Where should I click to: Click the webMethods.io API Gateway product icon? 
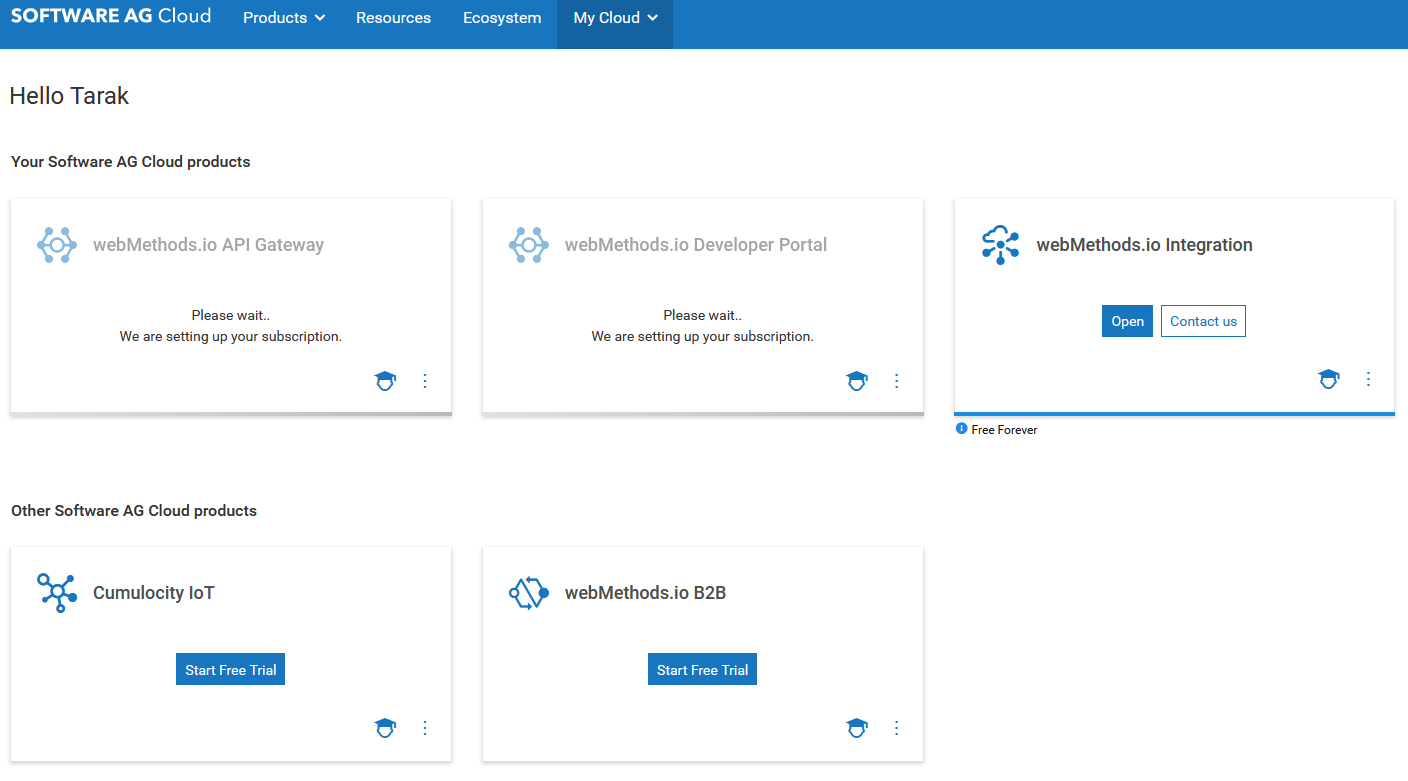coord(57,244)
